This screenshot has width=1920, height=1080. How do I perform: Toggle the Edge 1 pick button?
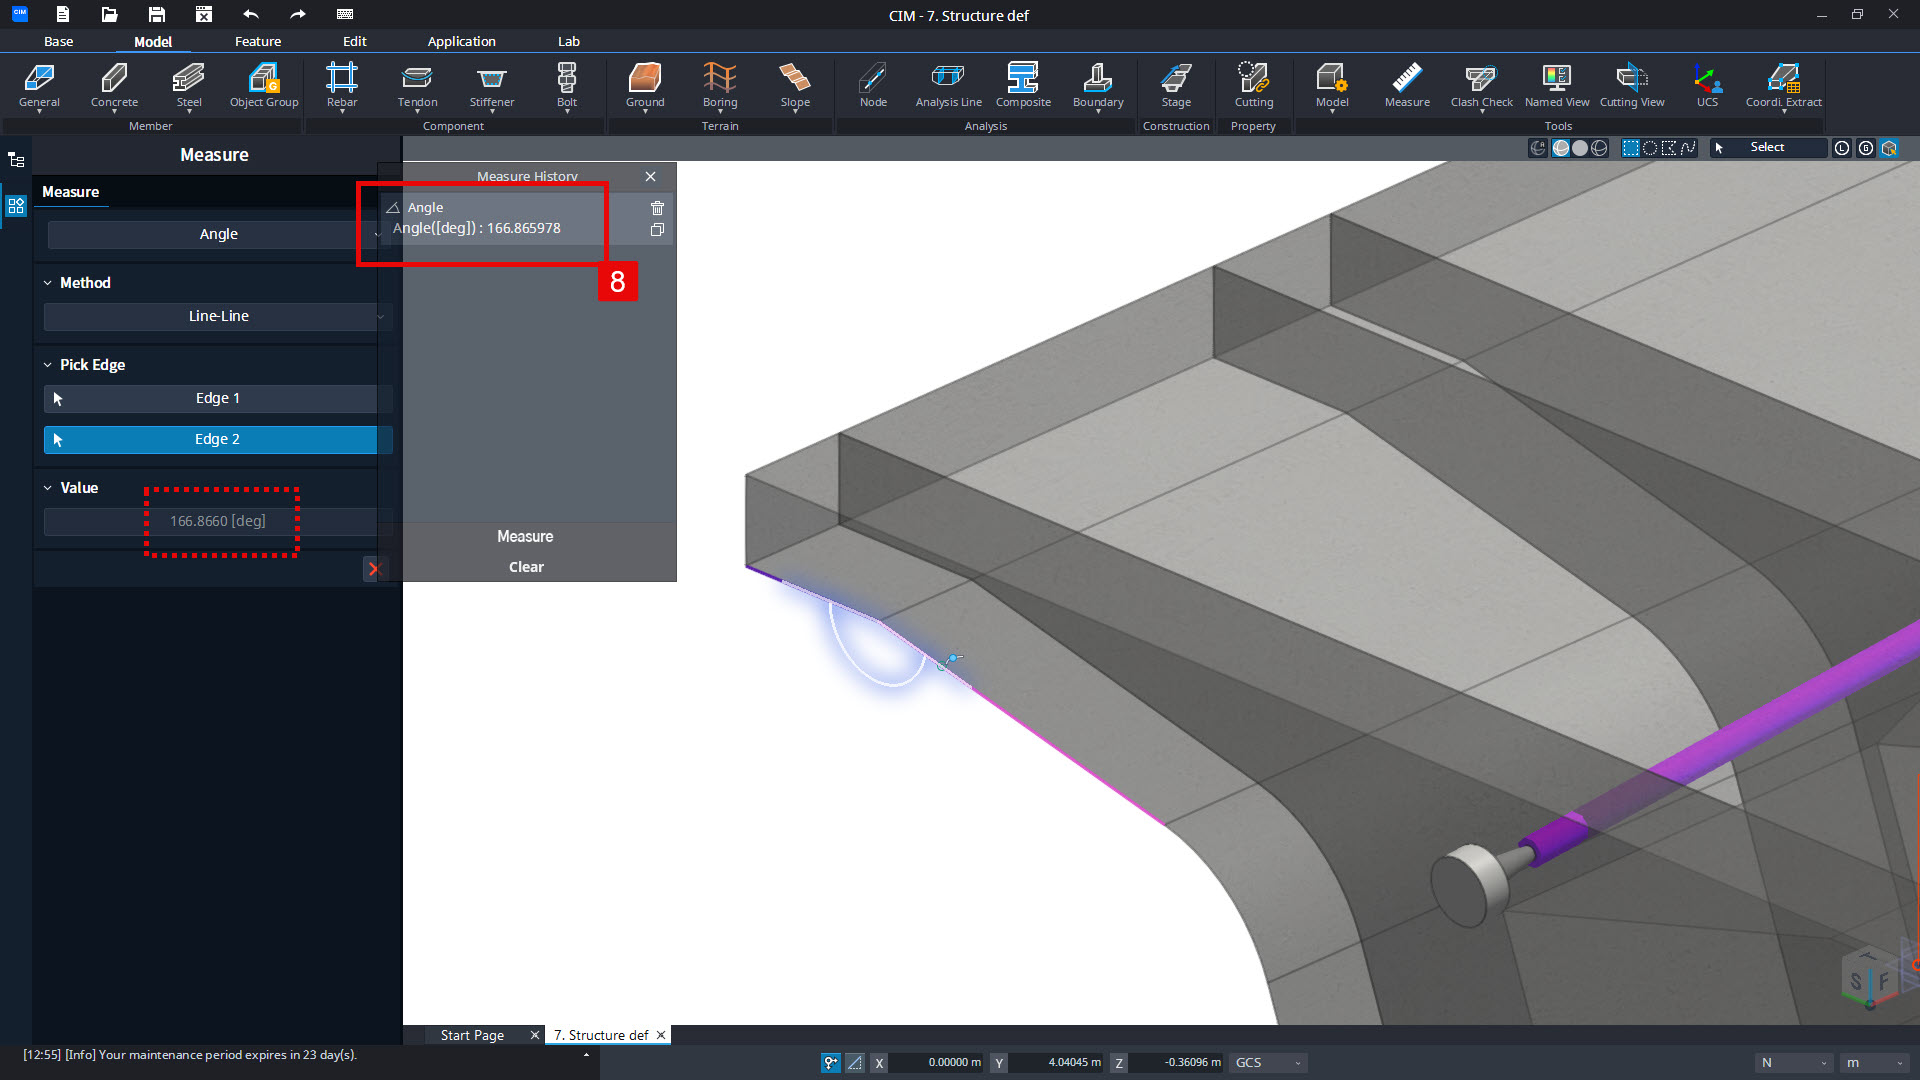(x=218, y=398)
